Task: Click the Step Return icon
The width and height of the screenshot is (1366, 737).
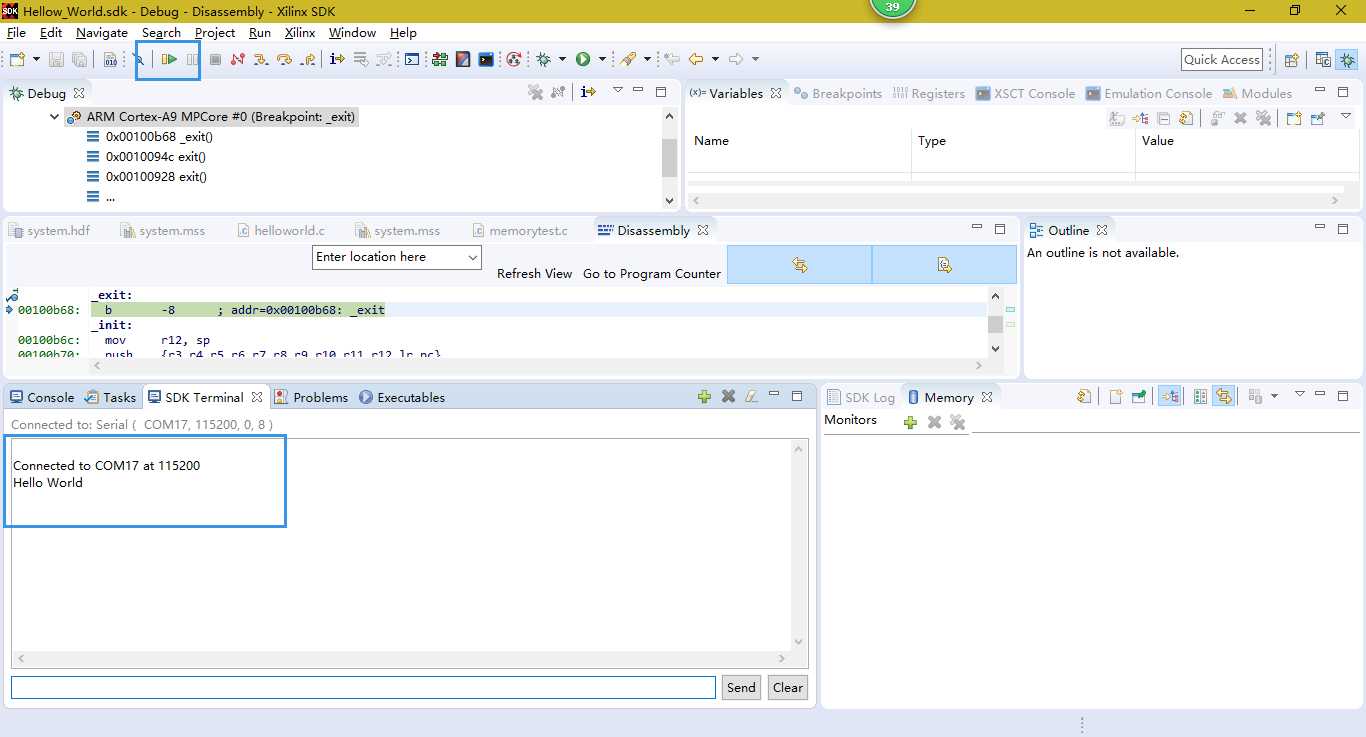Action: coord(307,60)
